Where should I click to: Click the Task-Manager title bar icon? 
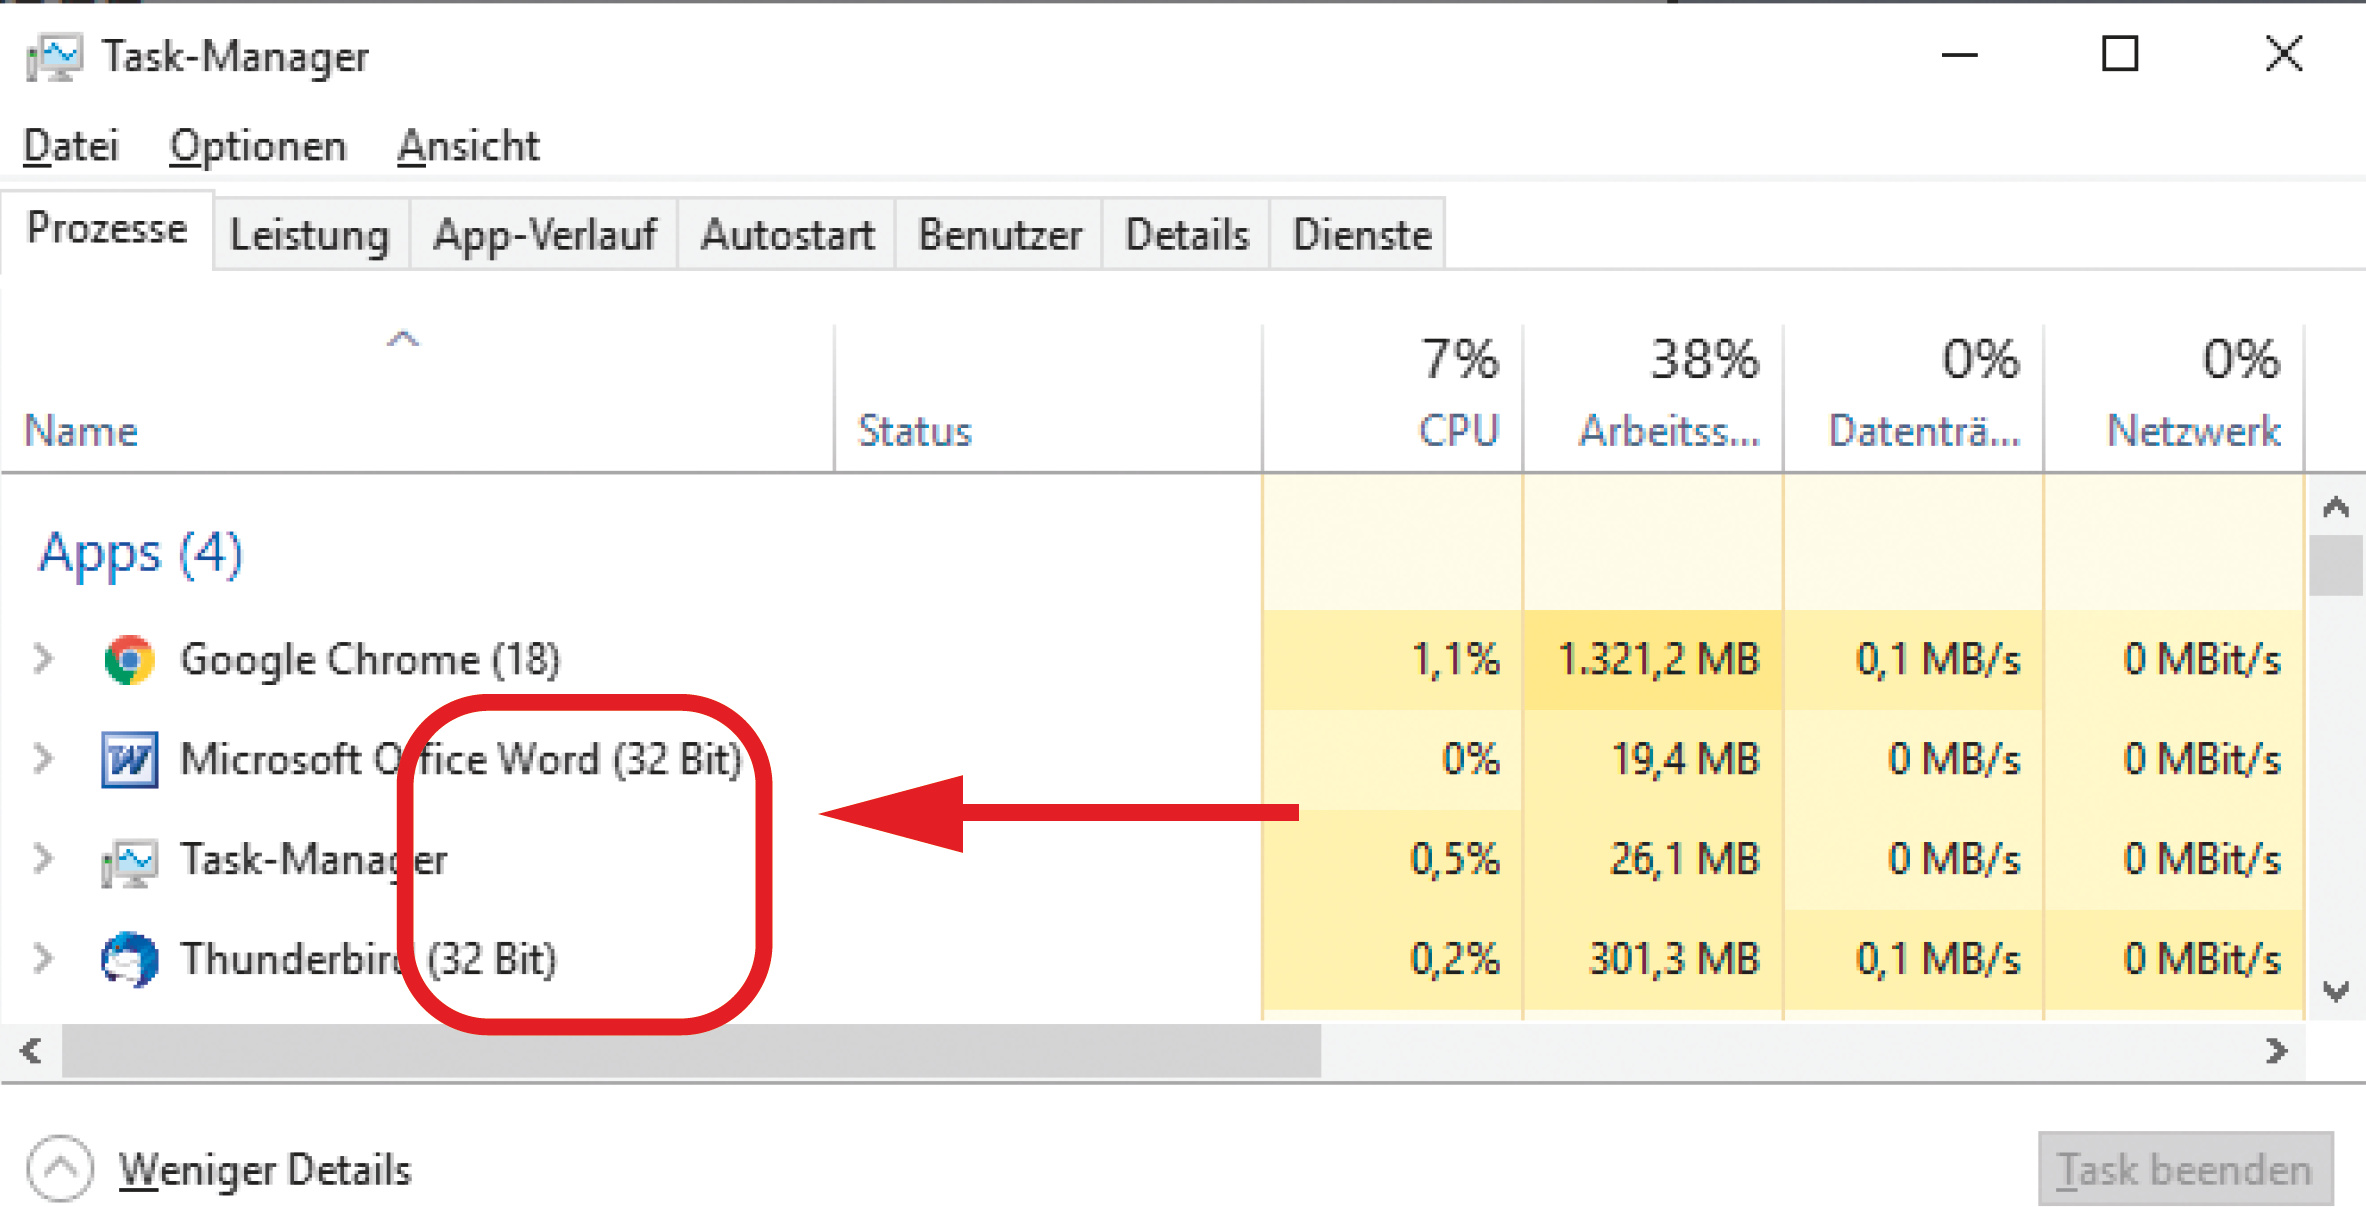[x=54, y=57]
